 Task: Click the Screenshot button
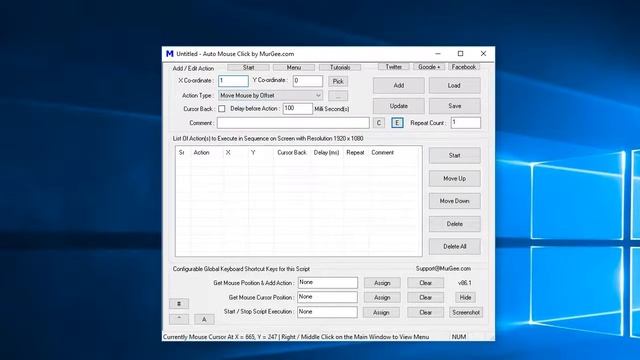click(x=466, y=313)
